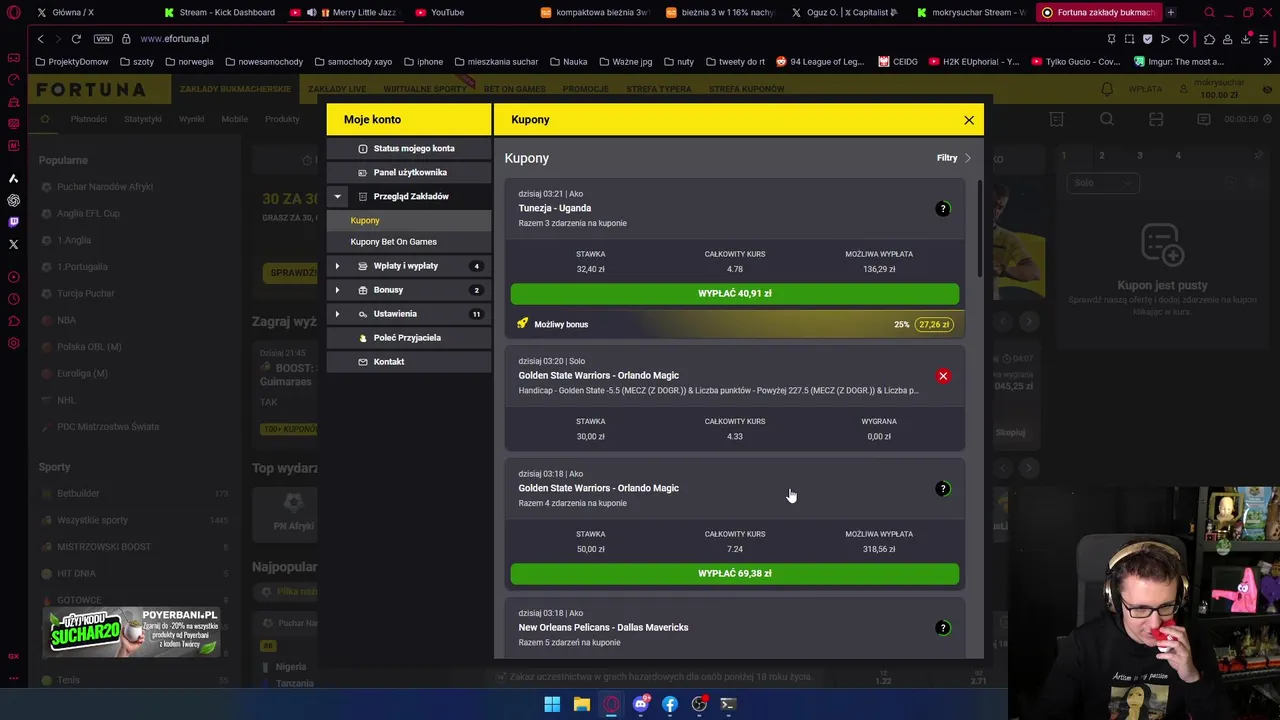Reload the efortuna.pl page

(x=76, y=38)
